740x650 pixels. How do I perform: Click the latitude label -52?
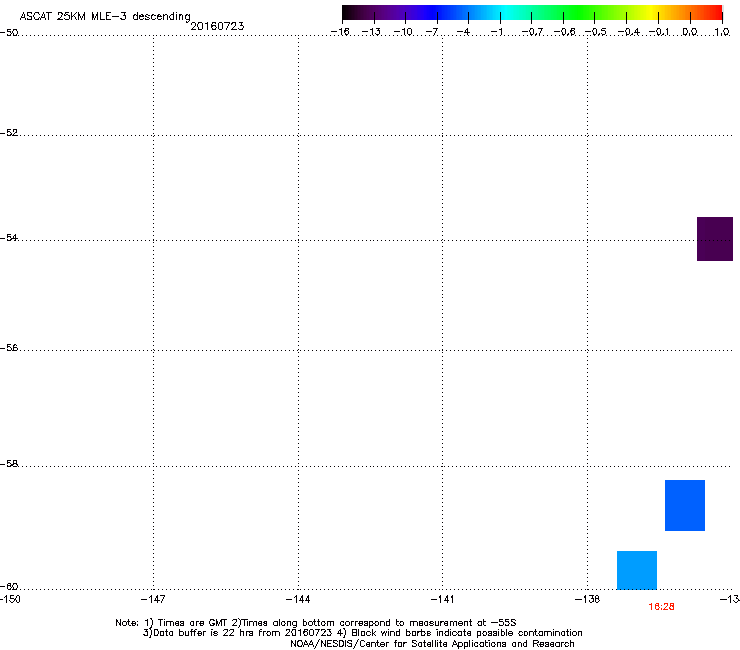coord(9,133)
